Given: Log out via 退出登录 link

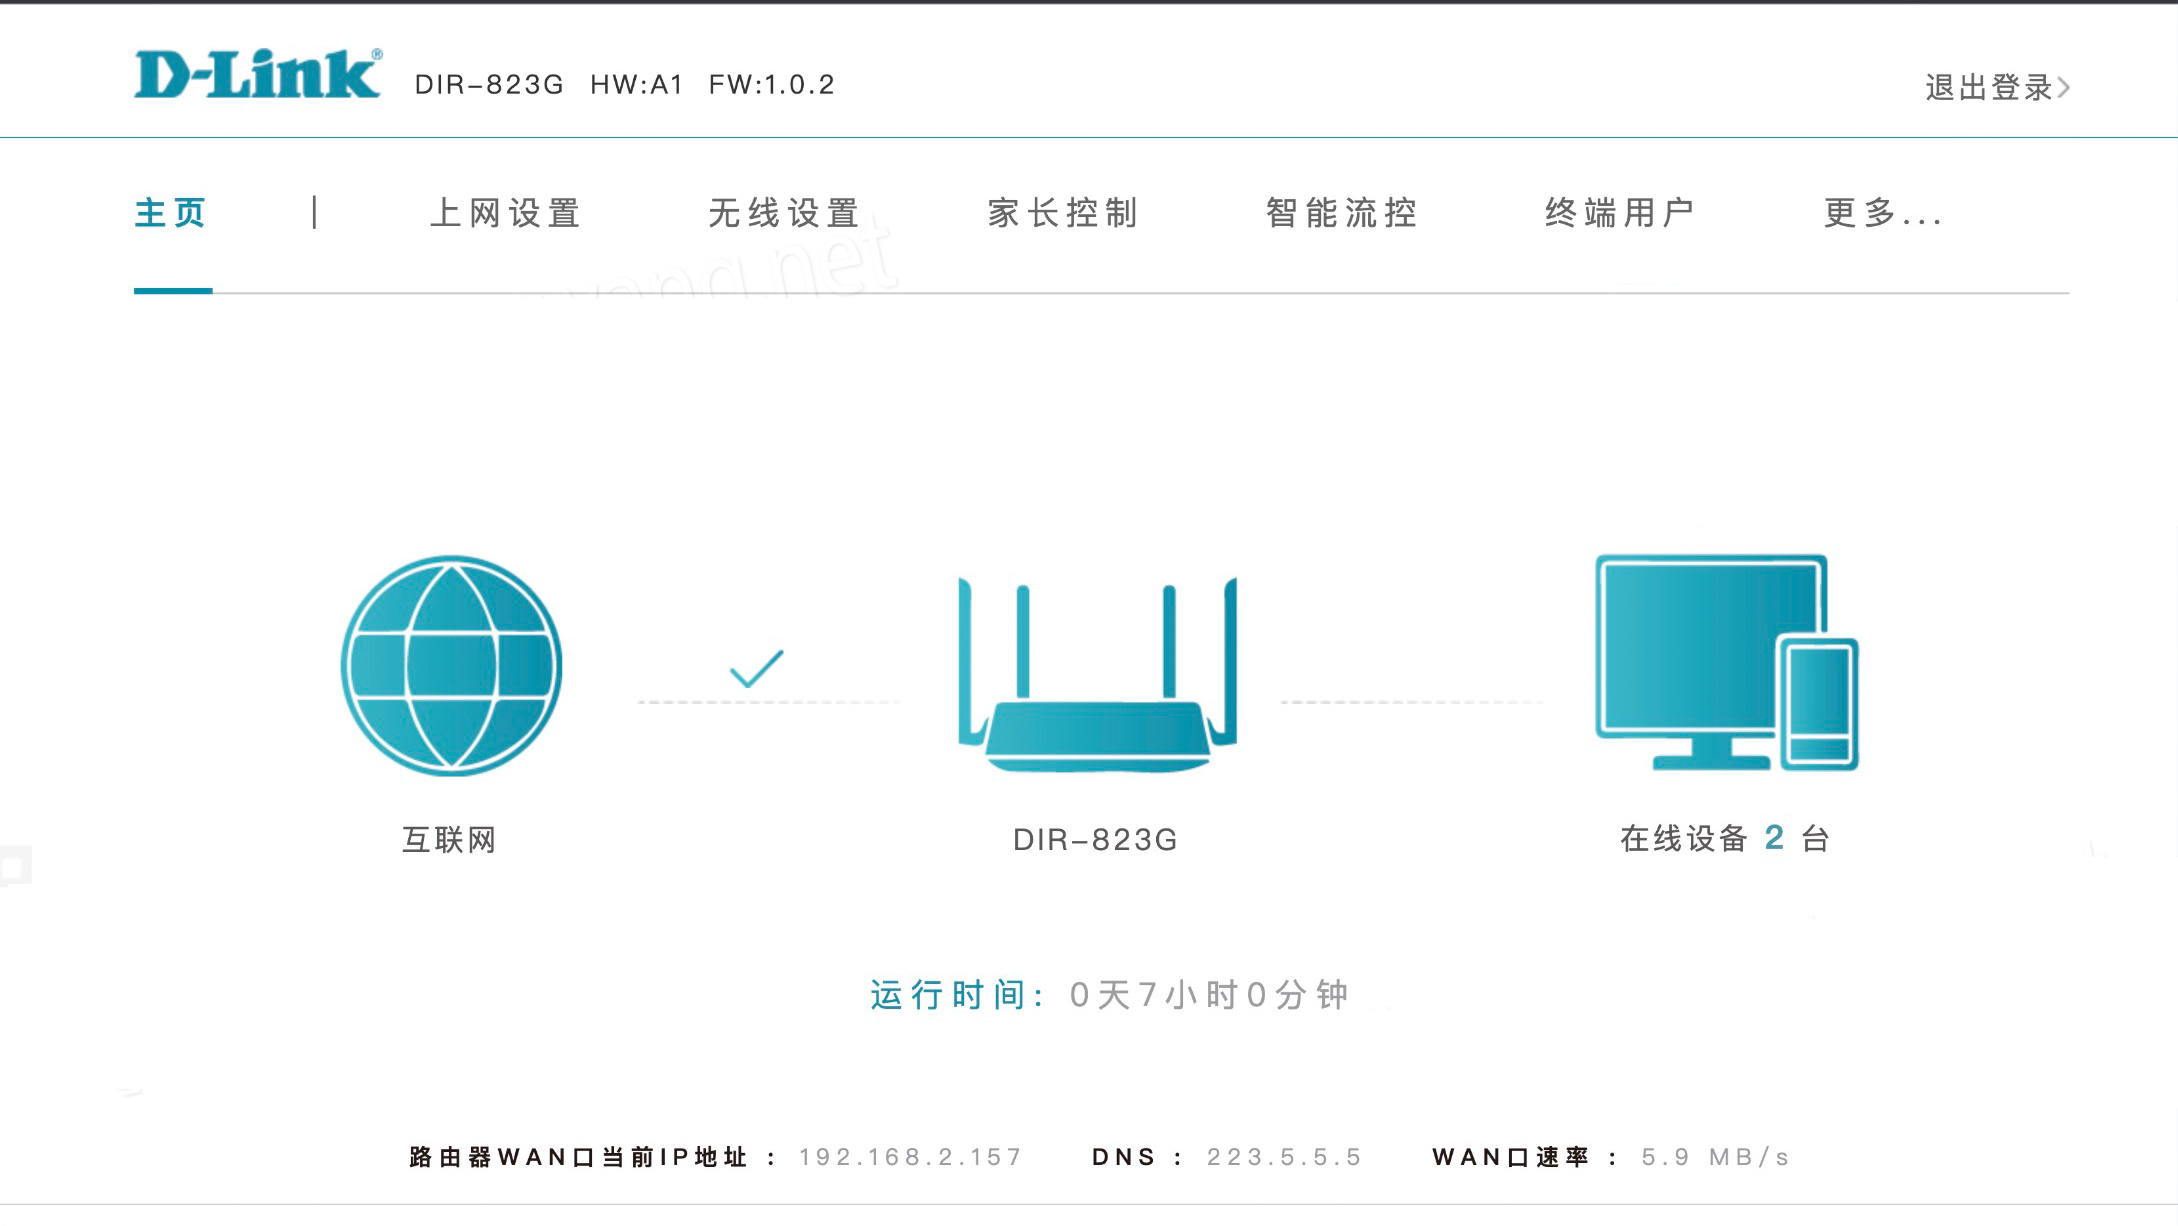Looking at the screenshot, I should pyautogui.click(x=1989, y=87).
